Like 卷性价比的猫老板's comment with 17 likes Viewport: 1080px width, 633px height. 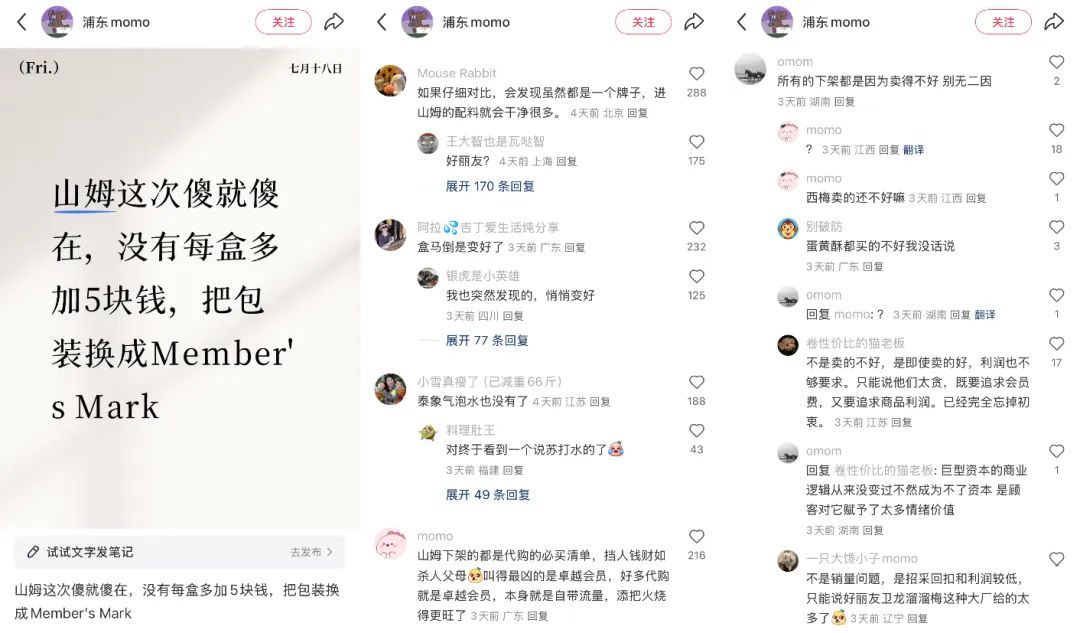[x=1056, y=344]
